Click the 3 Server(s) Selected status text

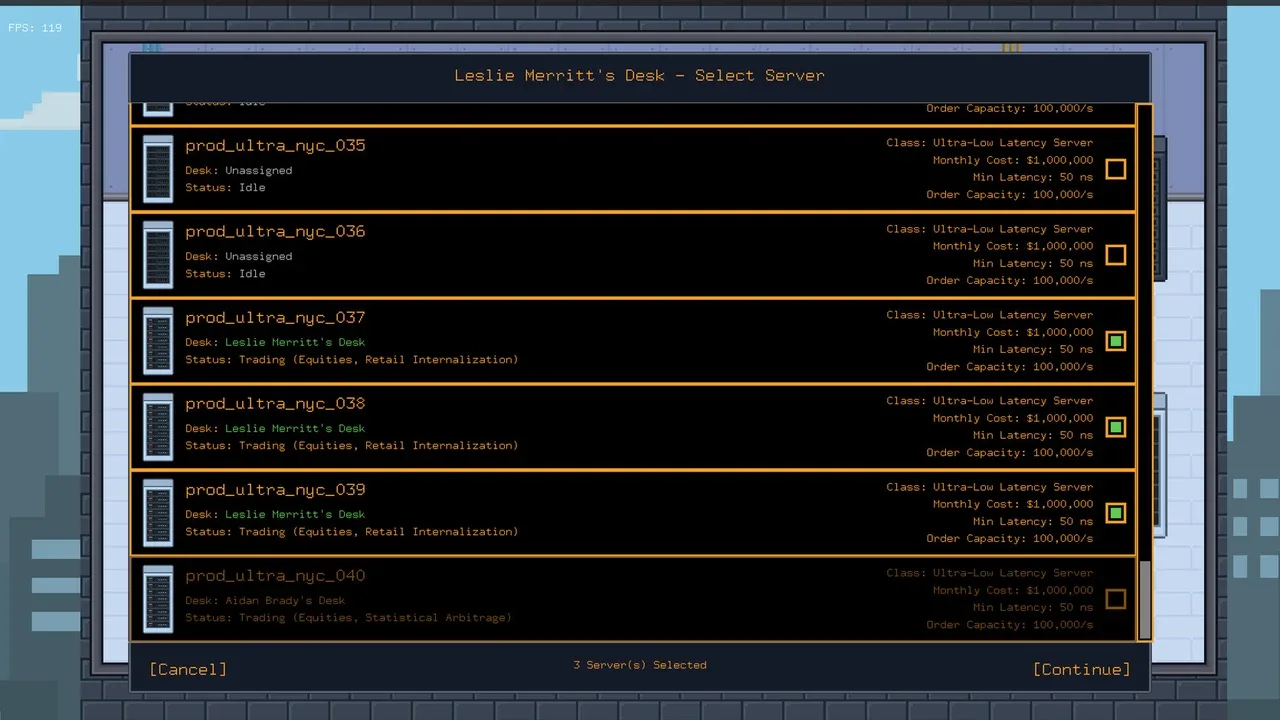(640, 665)
